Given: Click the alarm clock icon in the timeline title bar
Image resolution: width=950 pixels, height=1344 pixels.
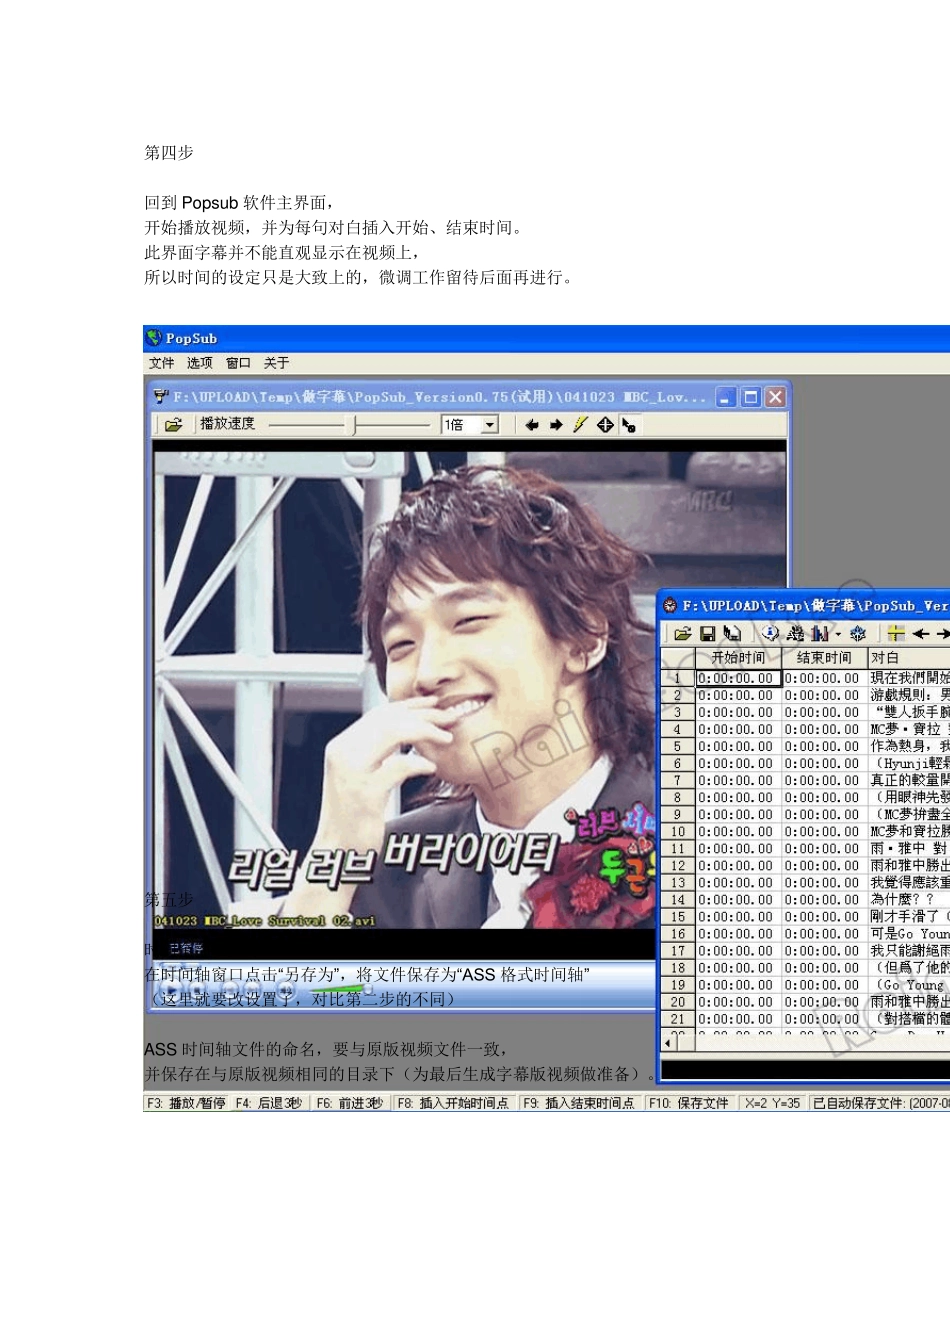Looking at the screenshot, I should point(670,606).
